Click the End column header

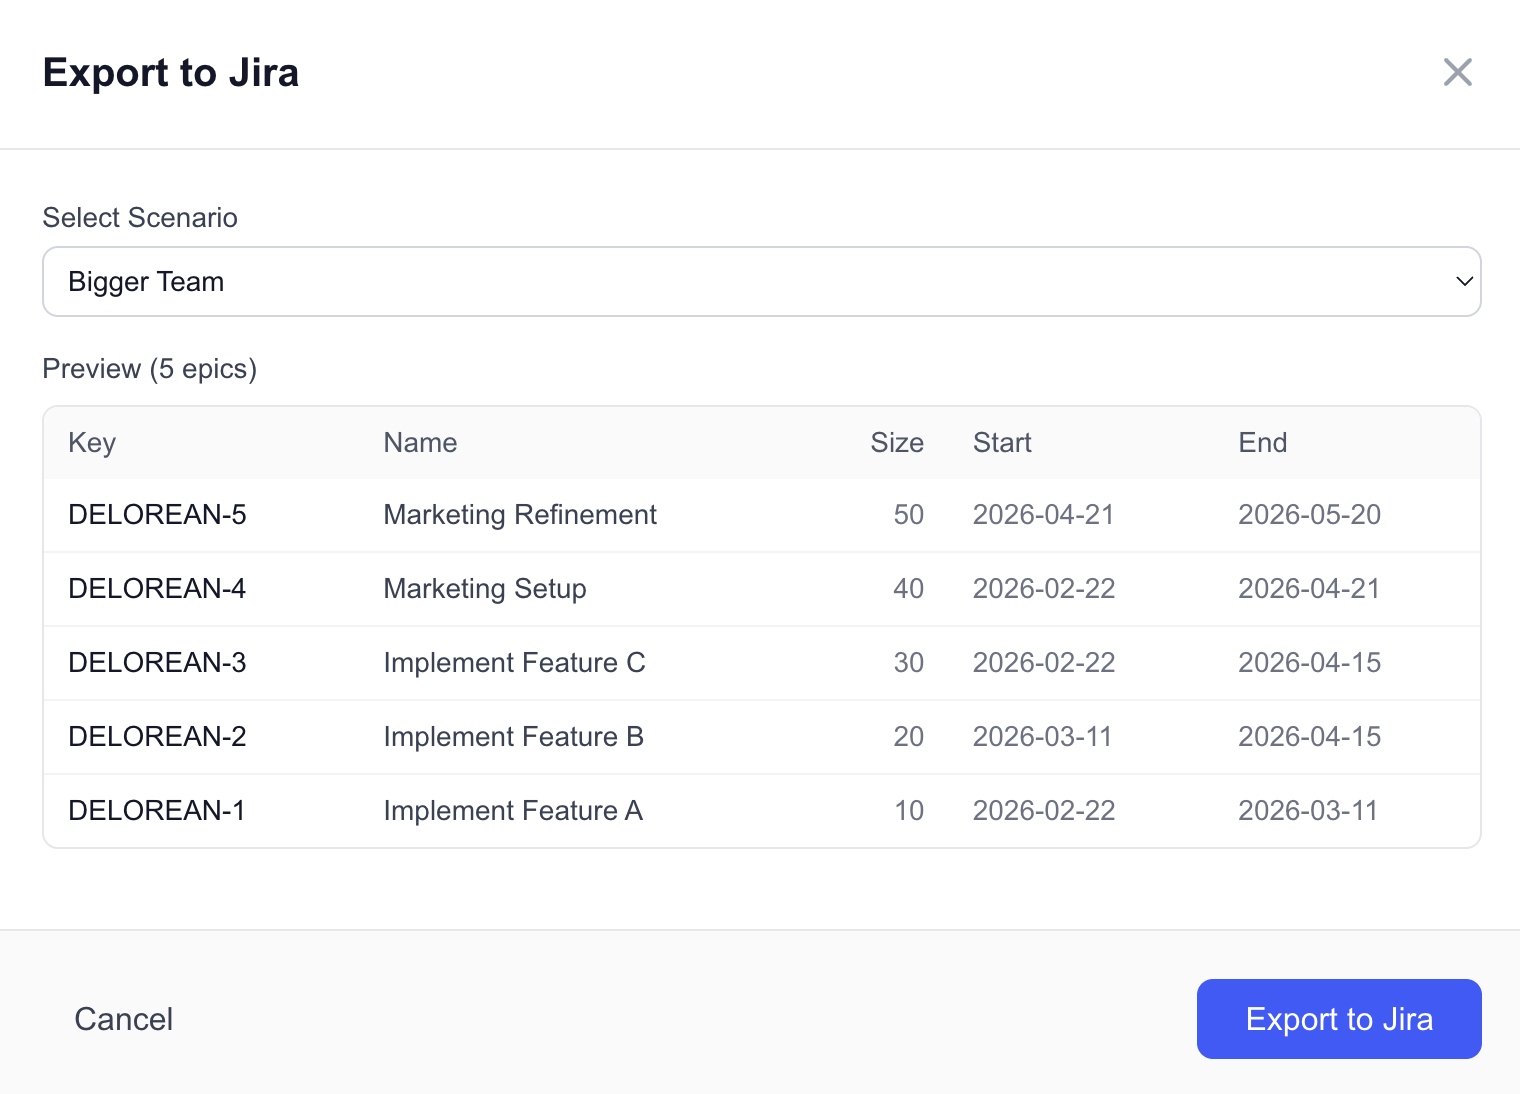[1262, 442]
